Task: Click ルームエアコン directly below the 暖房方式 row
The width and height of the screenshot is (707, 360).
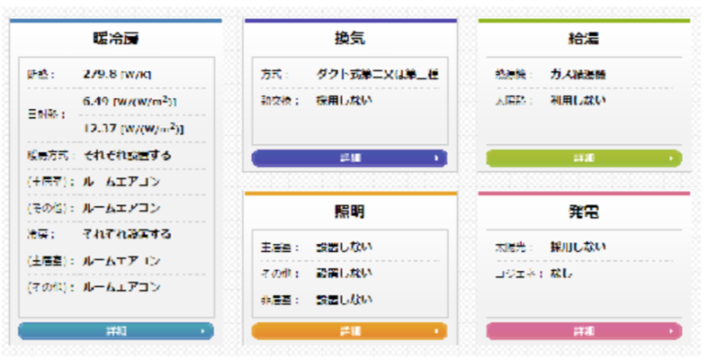Action: pyautogui.click(x=122, y=182)
